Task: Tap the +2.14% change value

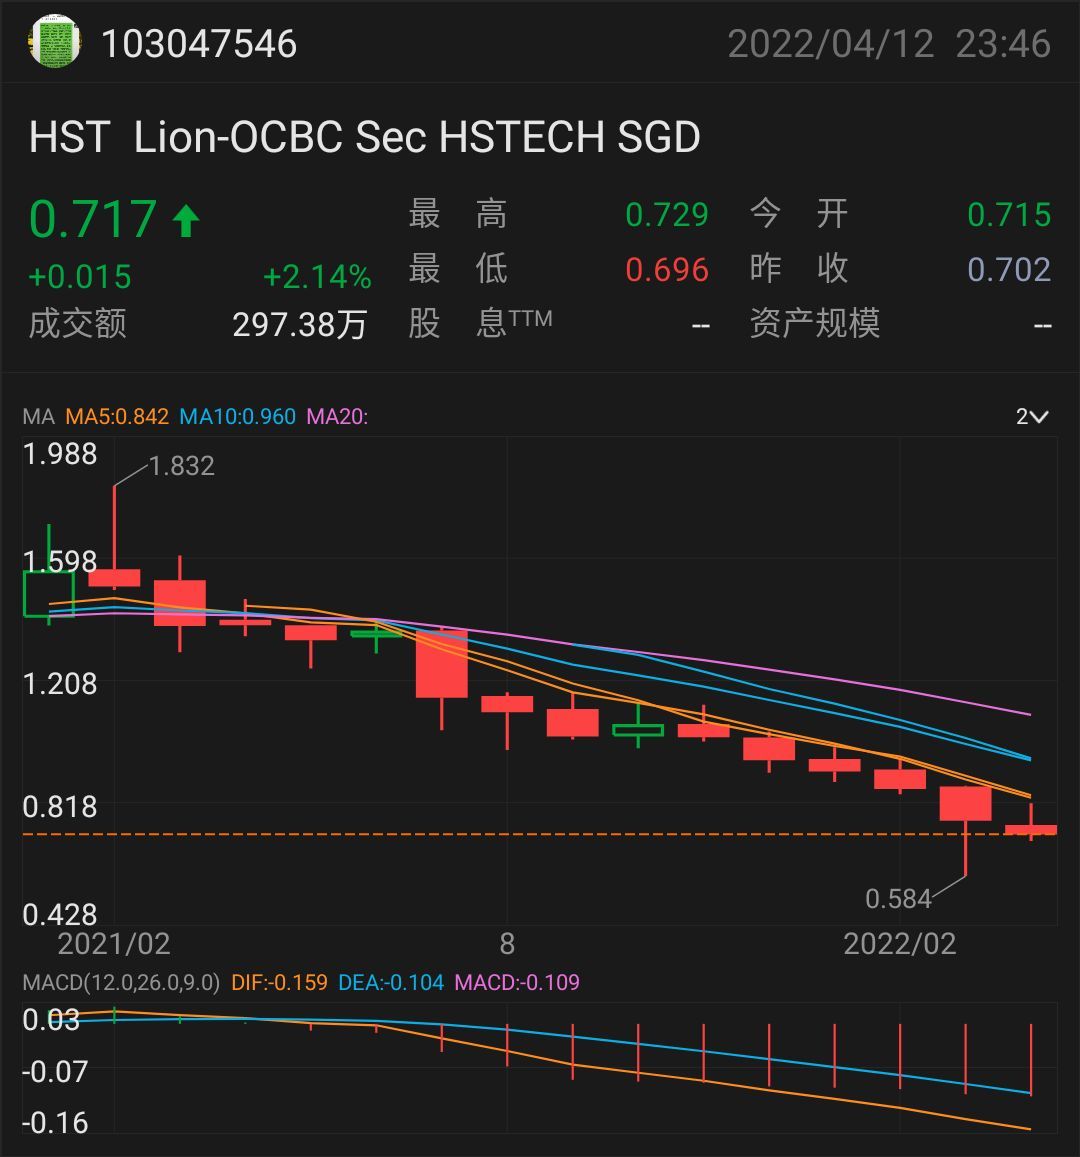Action: click(317, 277)
